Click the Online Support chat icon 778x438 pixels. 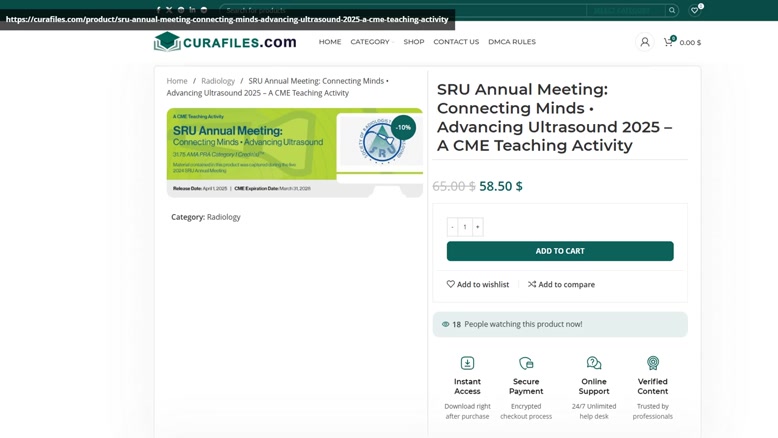coord(594,363)
